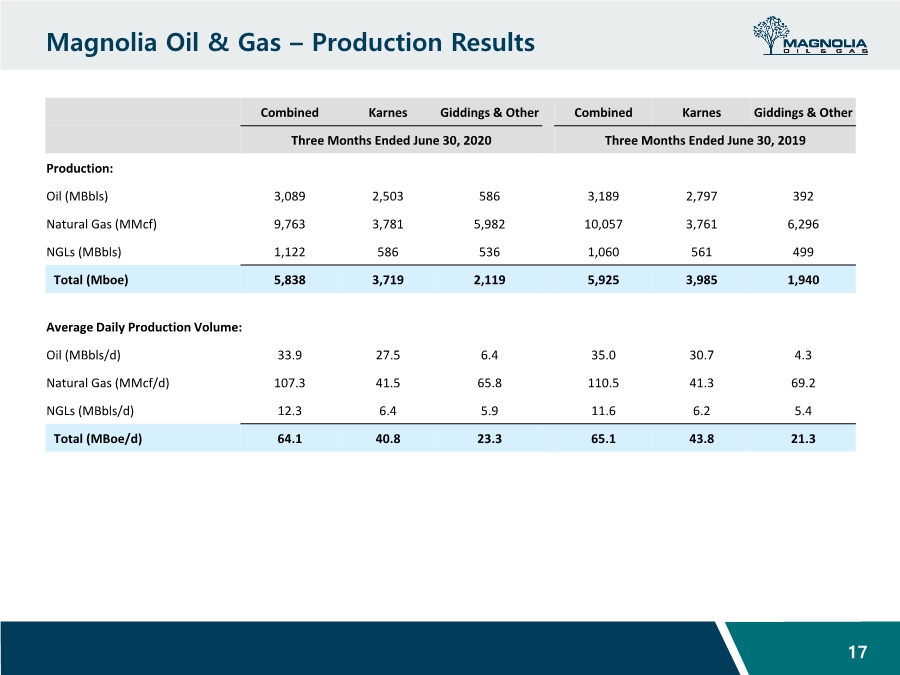Select 'Three Months Ended June 30, 2020' header
Viewport: 900px width, 675px height.
[x=391, y=141]
